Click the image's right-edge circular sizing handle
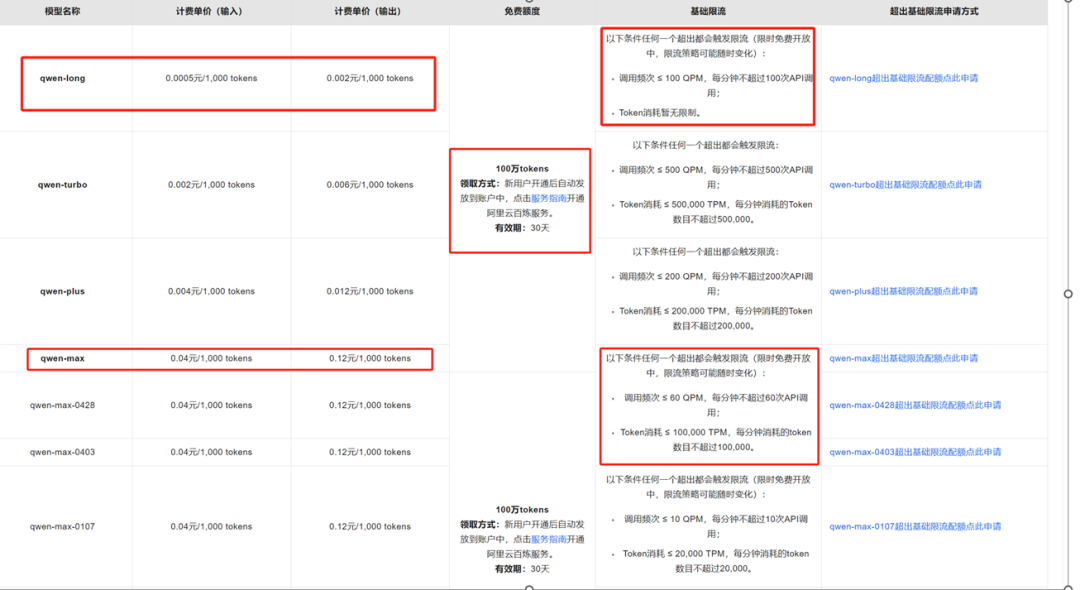This screenshot has width=1080, height=590. (1068, 294)
